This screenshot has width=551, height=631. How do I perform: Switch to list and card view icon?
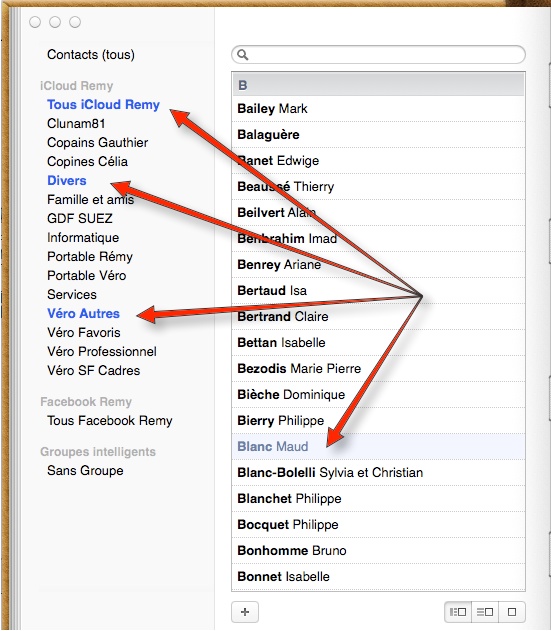click(485, 612)
